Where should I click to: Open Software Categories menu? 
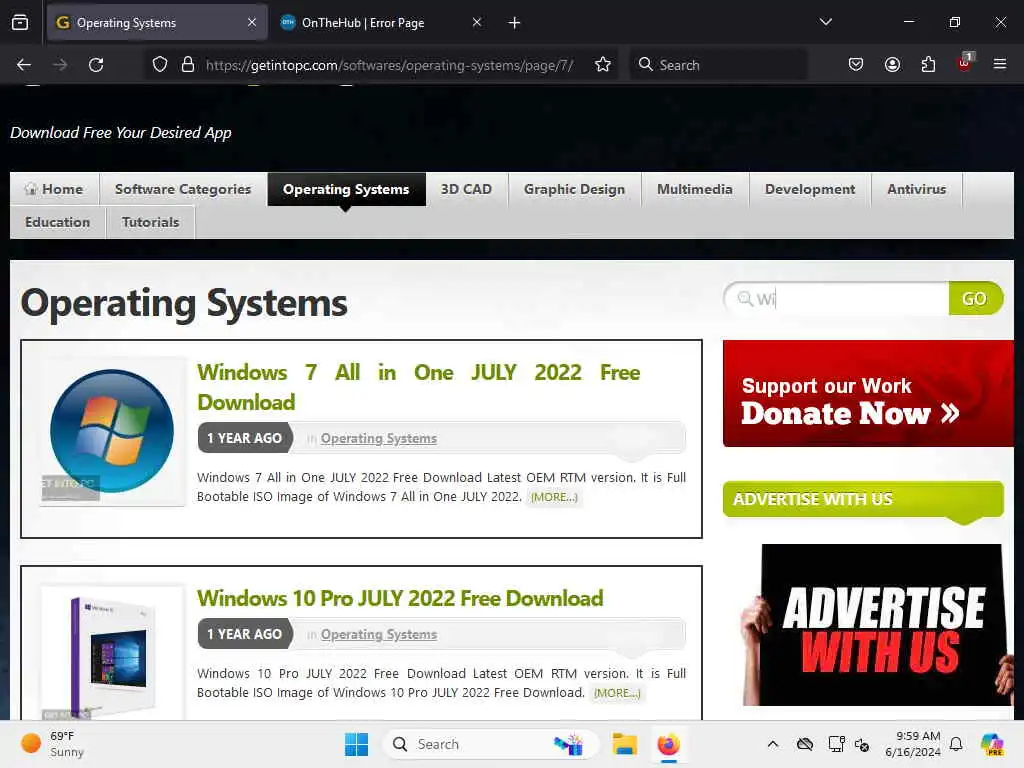coord(183,189)
